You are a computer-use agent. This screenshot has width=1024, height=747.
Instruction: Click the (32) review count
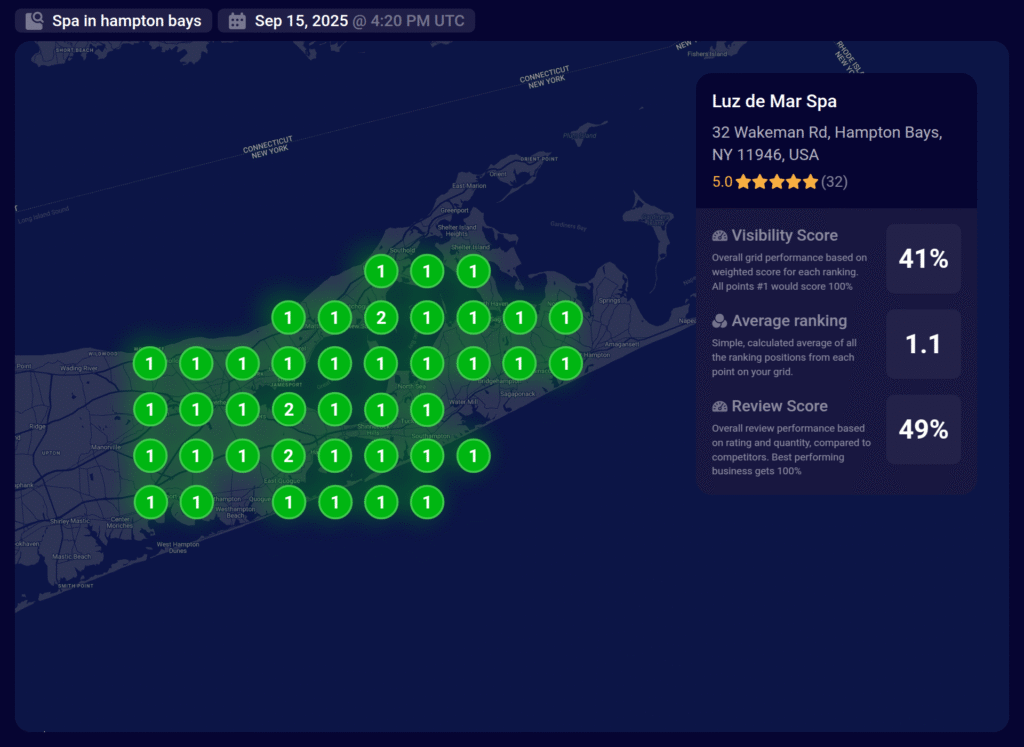click(834, 182)
